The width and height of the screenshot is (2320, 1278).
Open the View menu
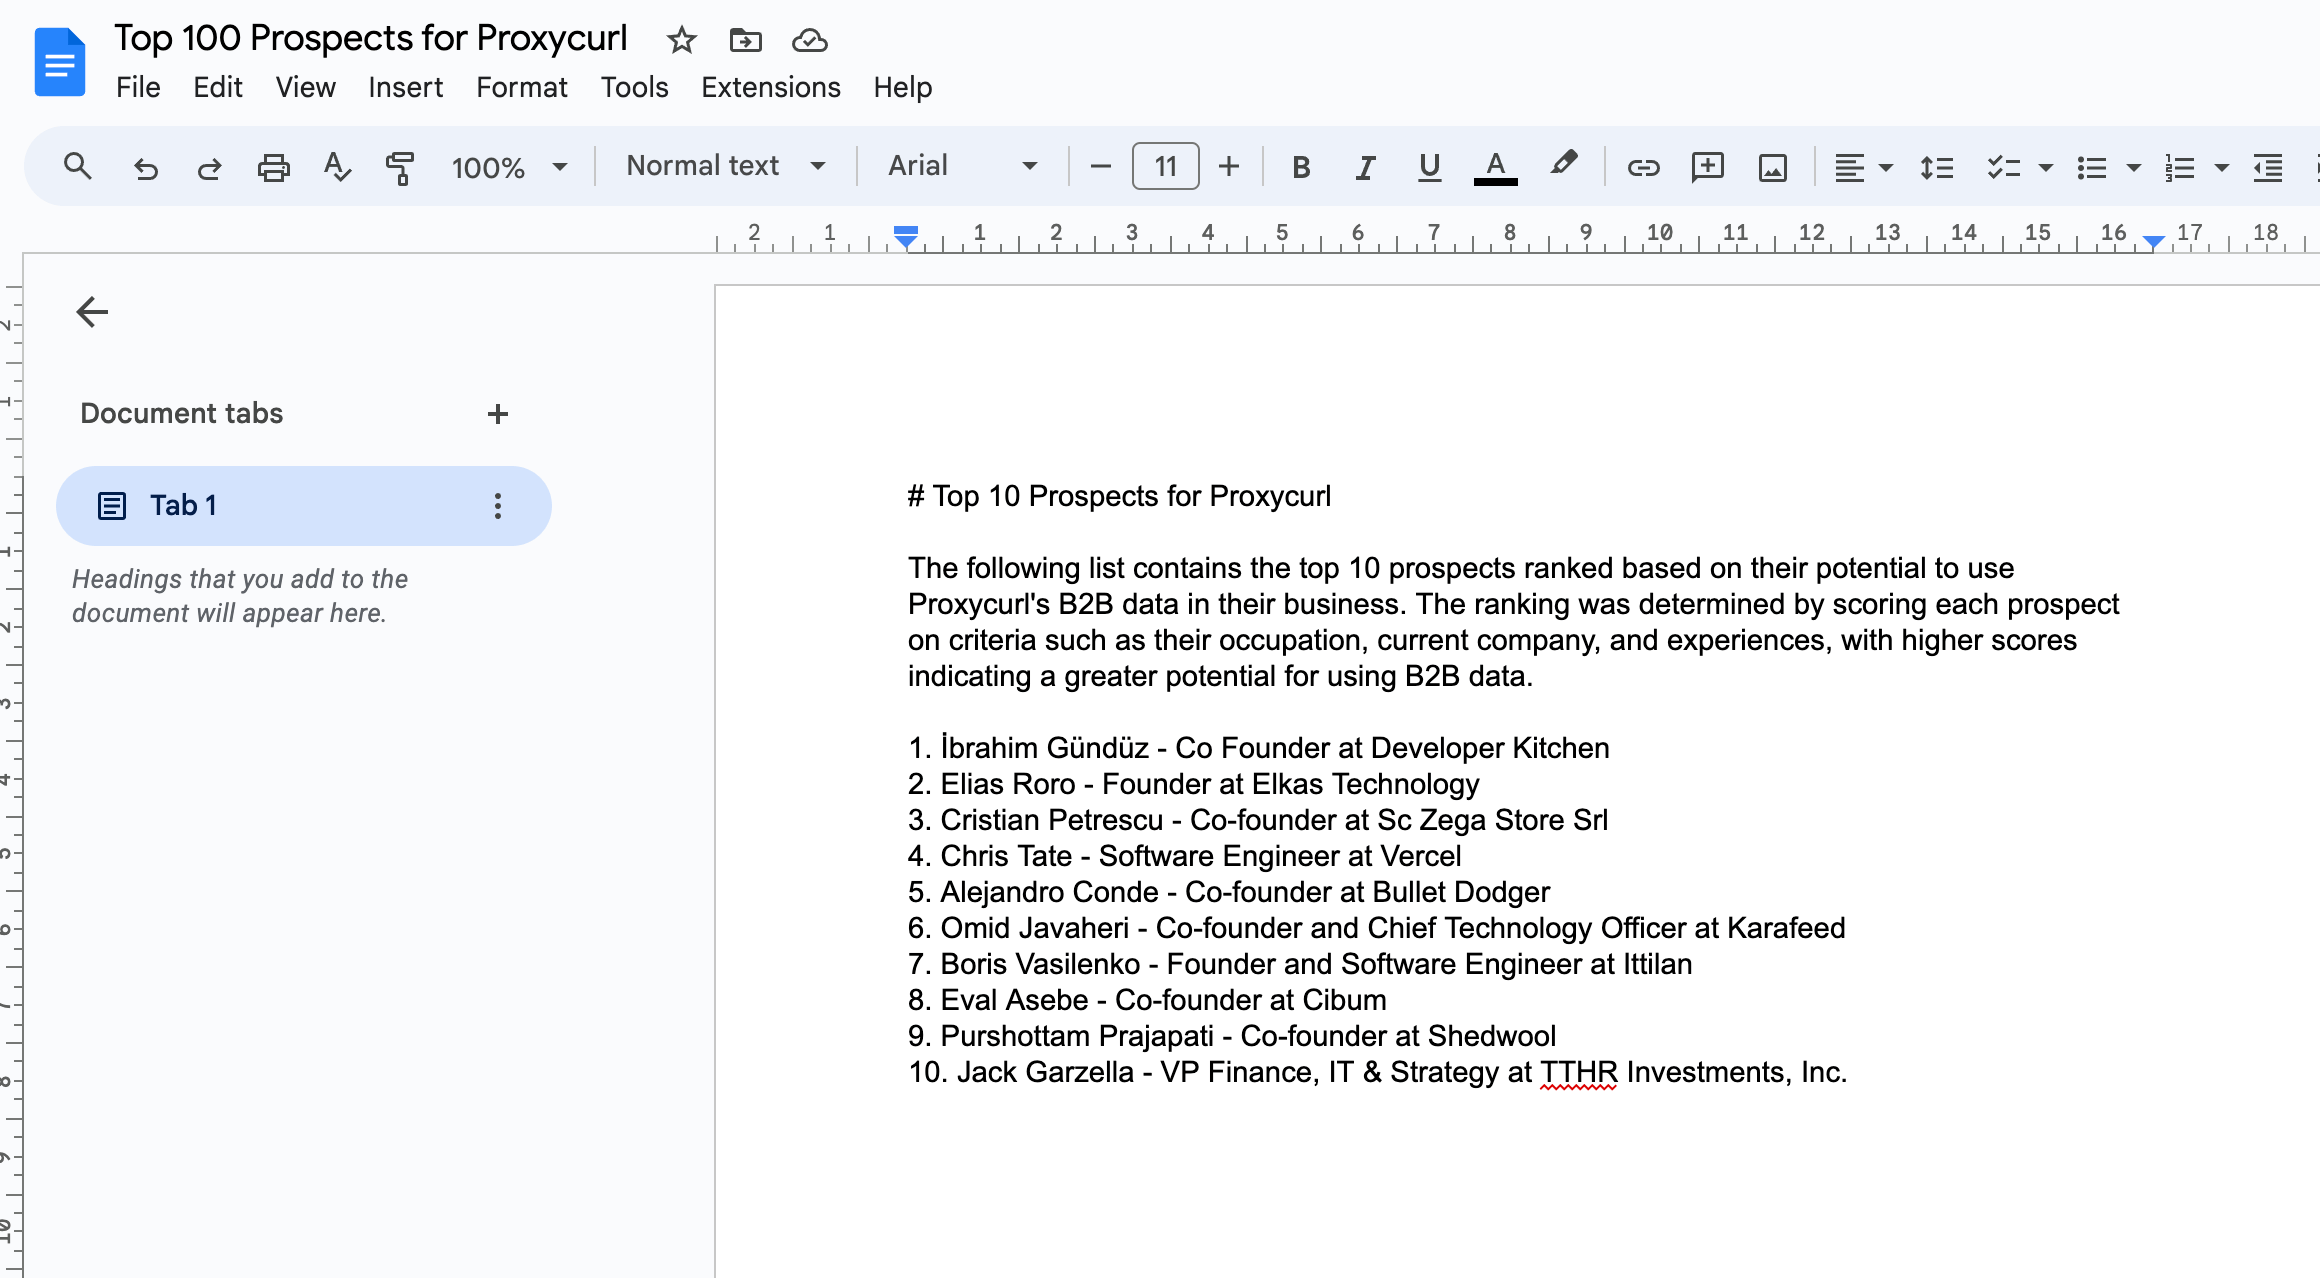(305, 87)
